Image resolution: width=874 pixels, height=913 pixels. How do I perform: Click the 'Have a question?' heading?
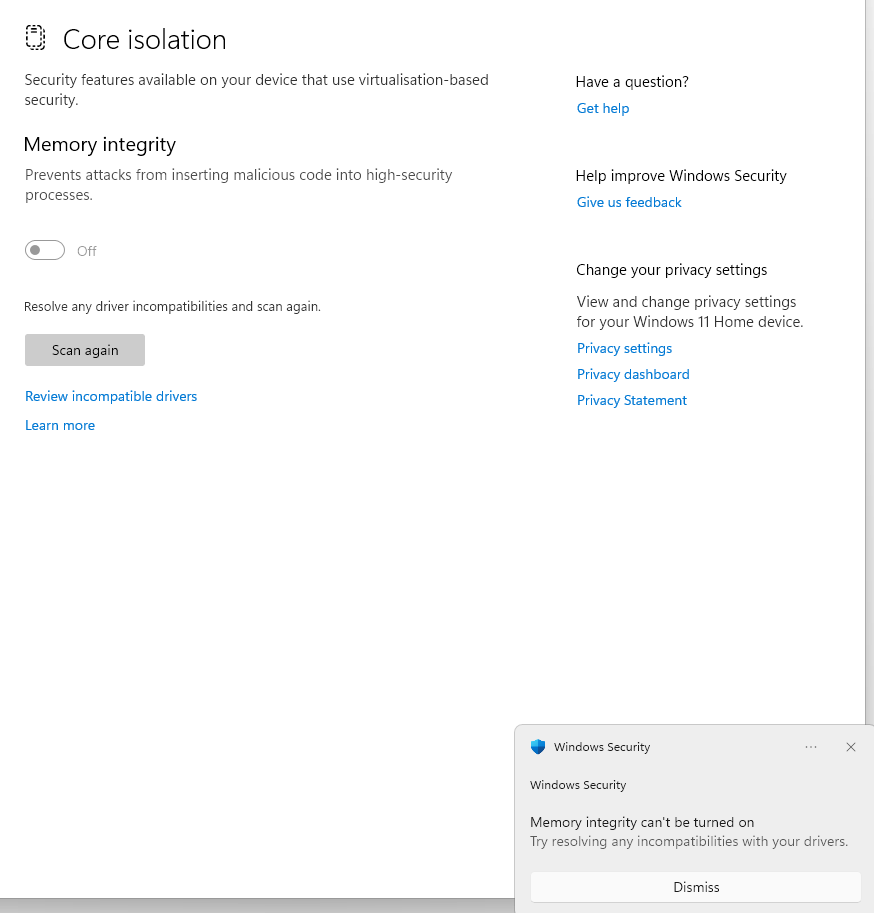pyautogui.click(x=632, y=82)
